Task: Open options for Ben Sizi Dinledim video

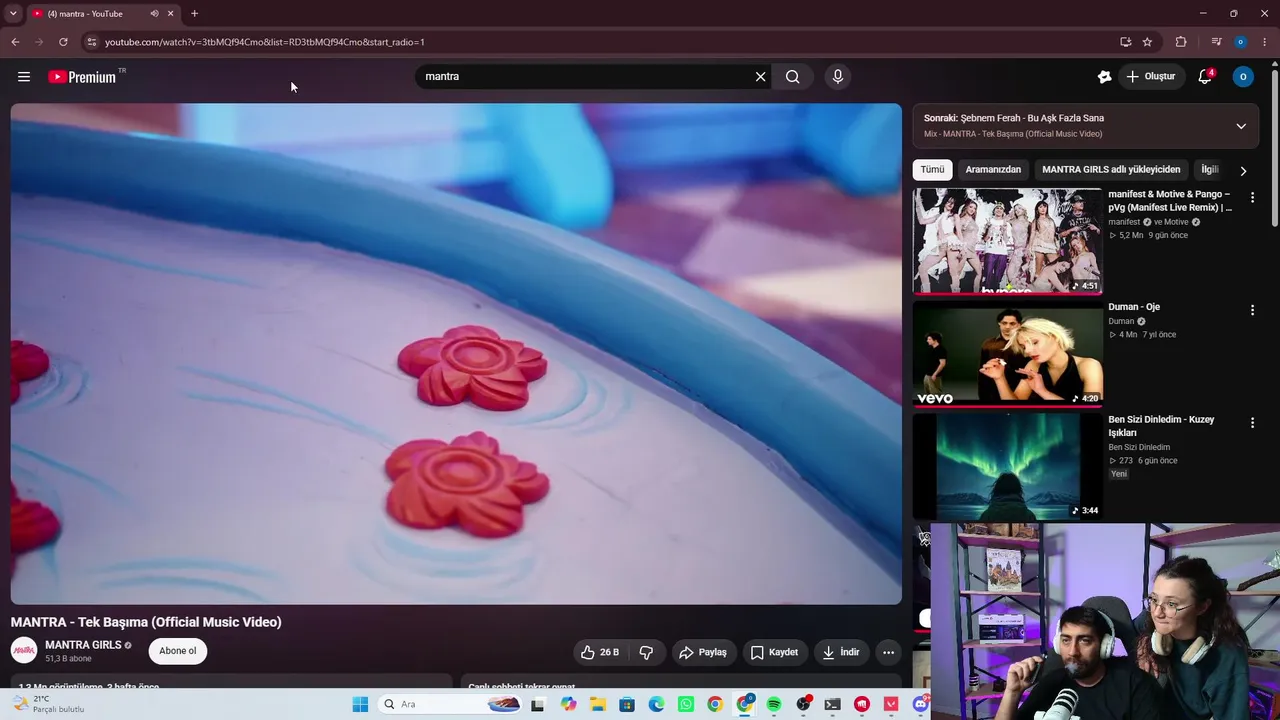Action: click(1252, 423)
